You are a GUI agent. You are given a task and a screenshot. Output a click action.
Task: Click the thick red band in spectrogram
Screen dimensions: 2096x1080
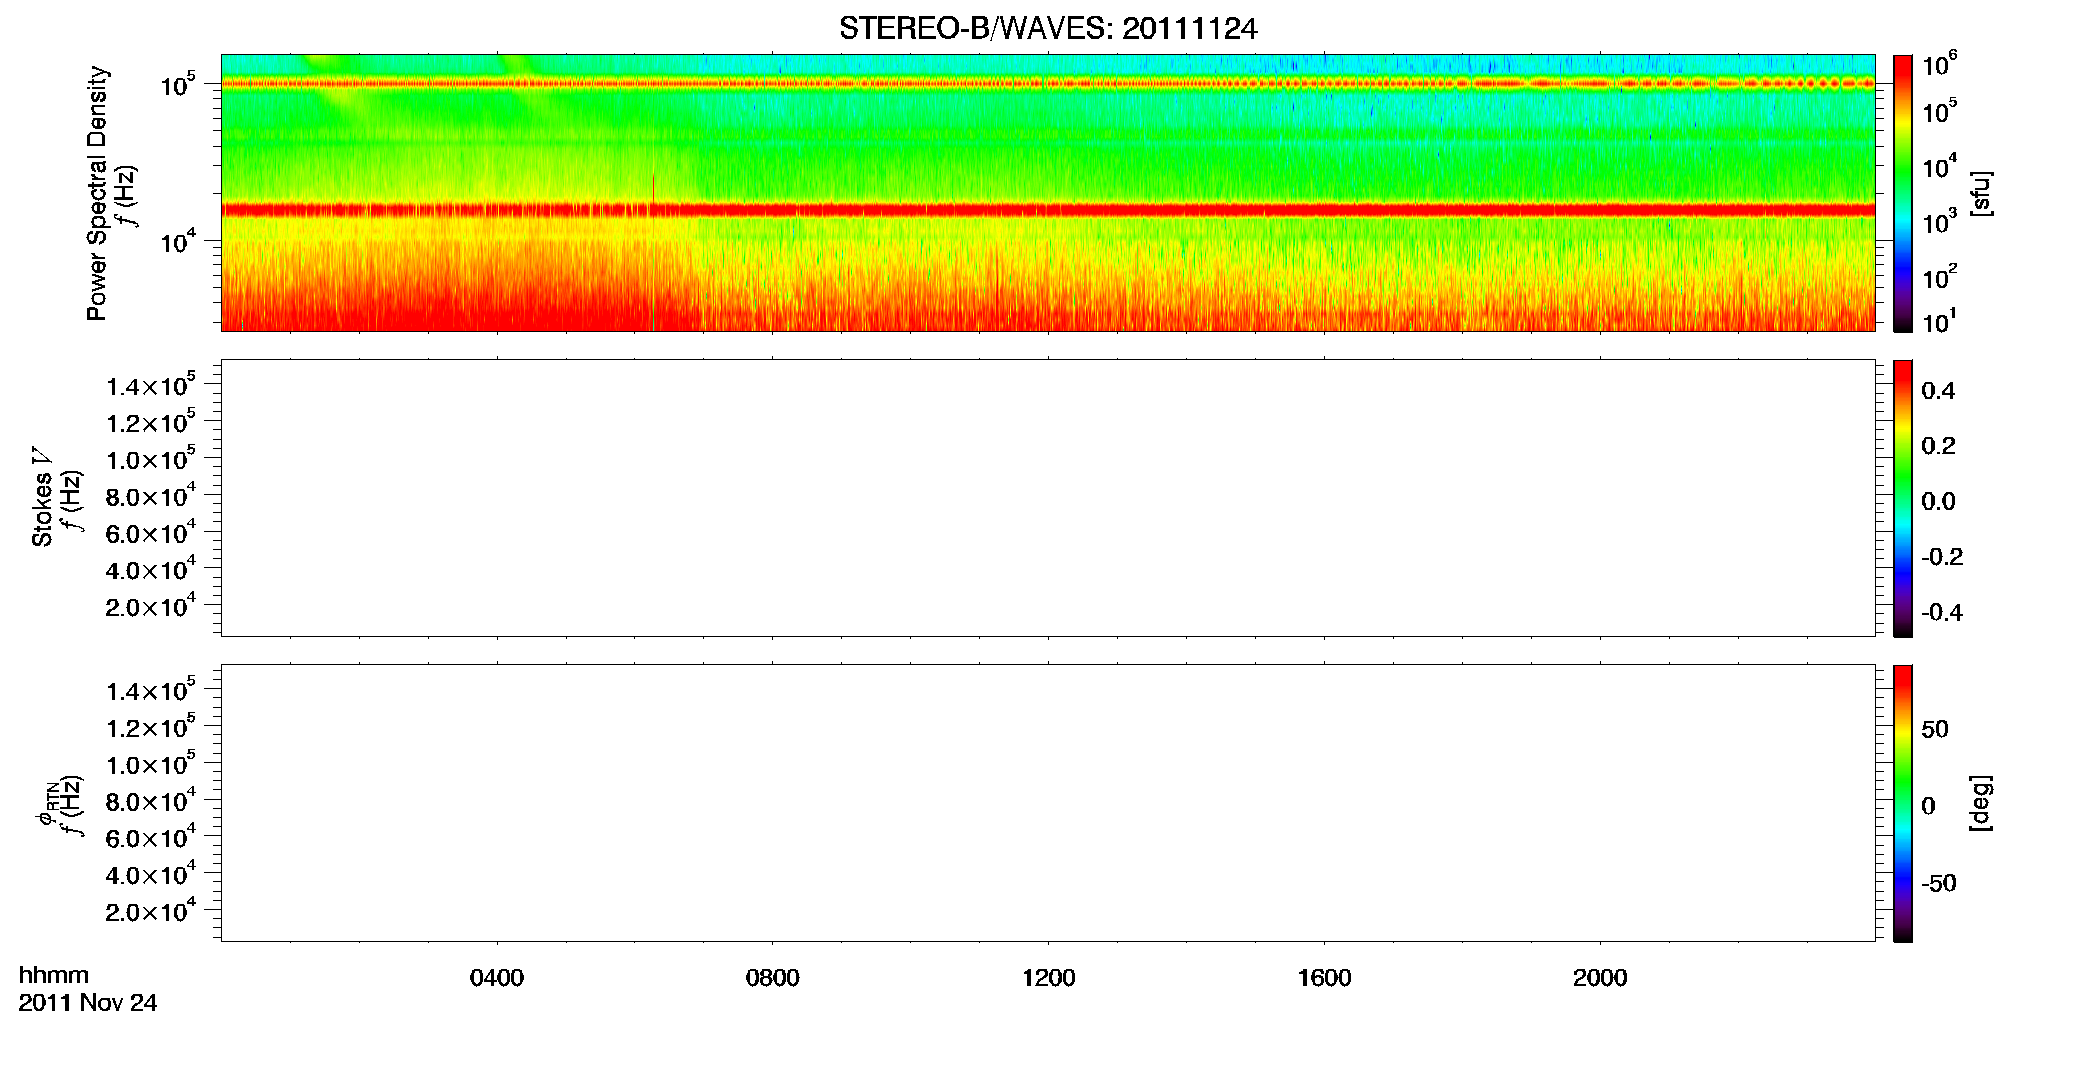pyautogui.click(x=1048, y=210)
